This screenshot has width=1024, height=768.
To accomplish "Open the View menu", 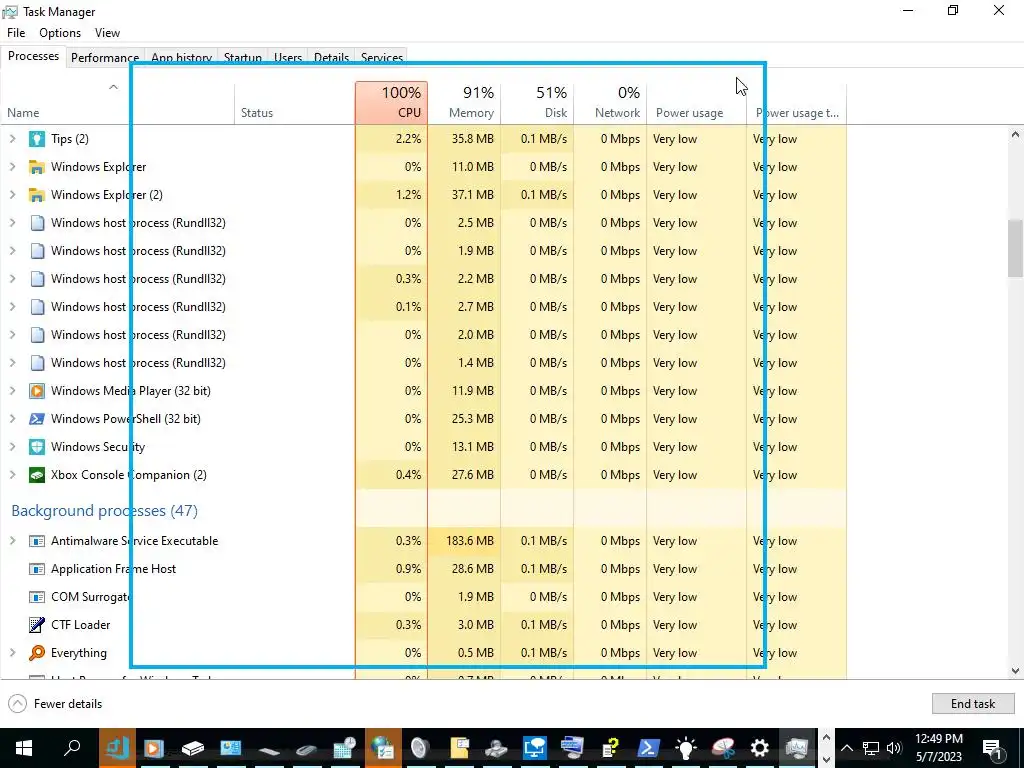I will [x=107, y=33].
